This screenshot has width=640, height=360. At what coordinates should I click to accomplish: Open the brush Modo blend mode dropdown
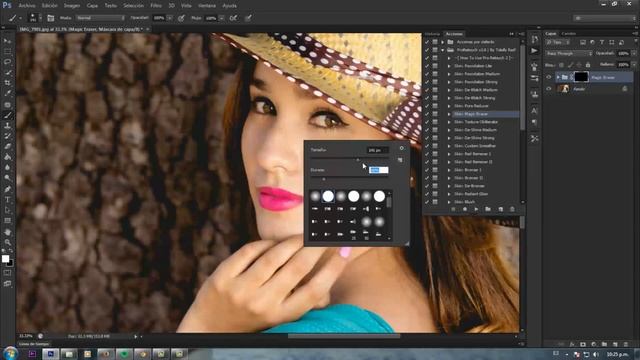(x=100, y=18)
